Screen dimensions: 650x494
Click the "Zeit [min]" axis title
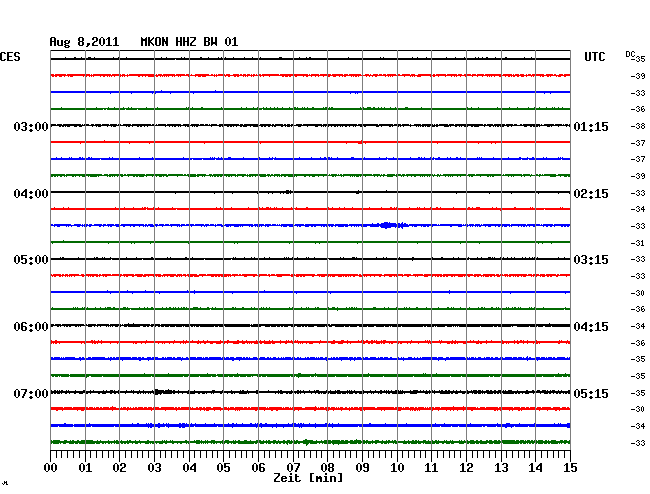pos(308,478)
